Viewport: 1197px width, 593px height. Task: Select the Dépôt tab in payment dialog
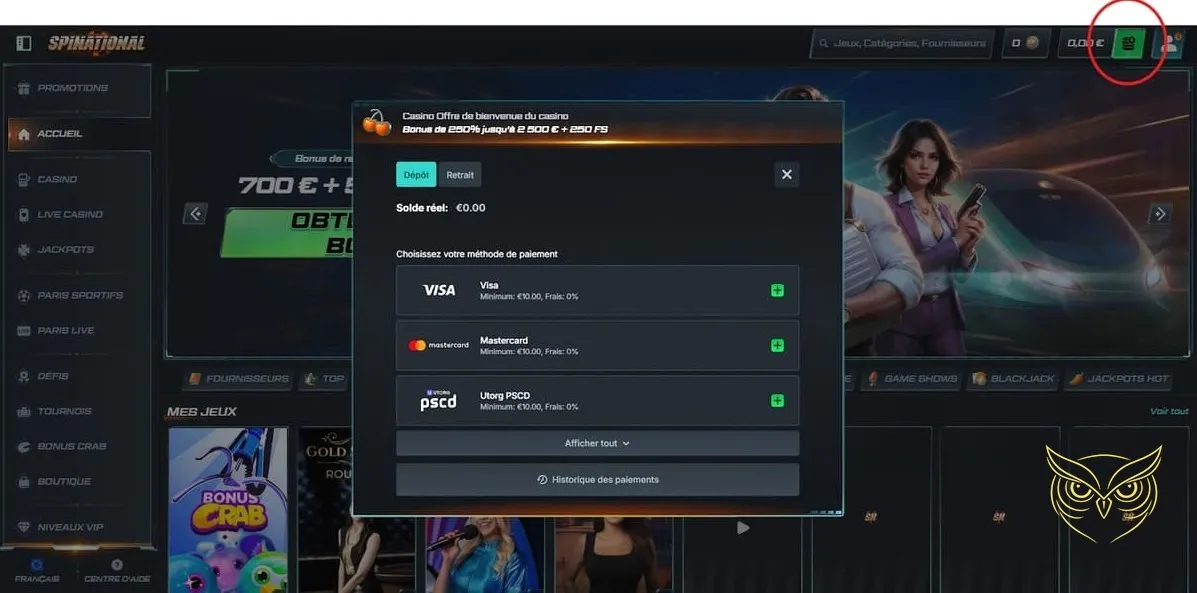pyautogui.click(x=415, y=174)
